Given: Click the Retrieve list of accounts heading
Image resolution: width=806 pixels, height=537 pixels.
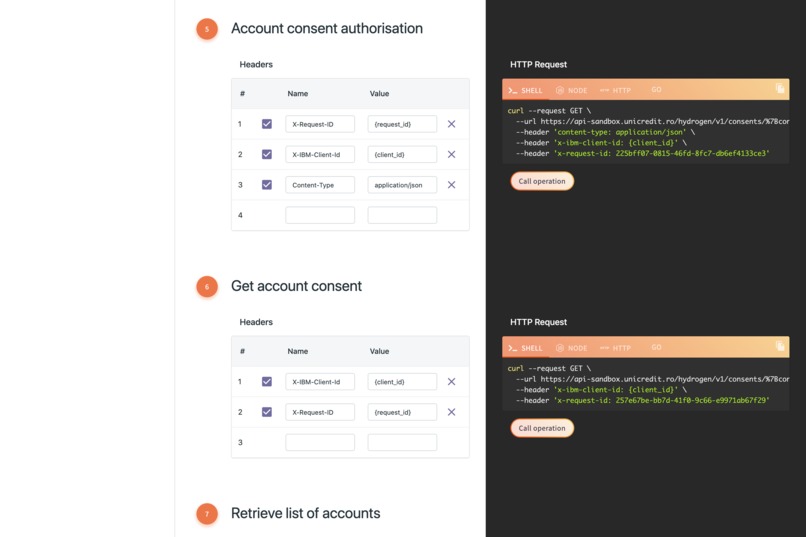Looking at the screenshot, I should [x=305, y=513].
